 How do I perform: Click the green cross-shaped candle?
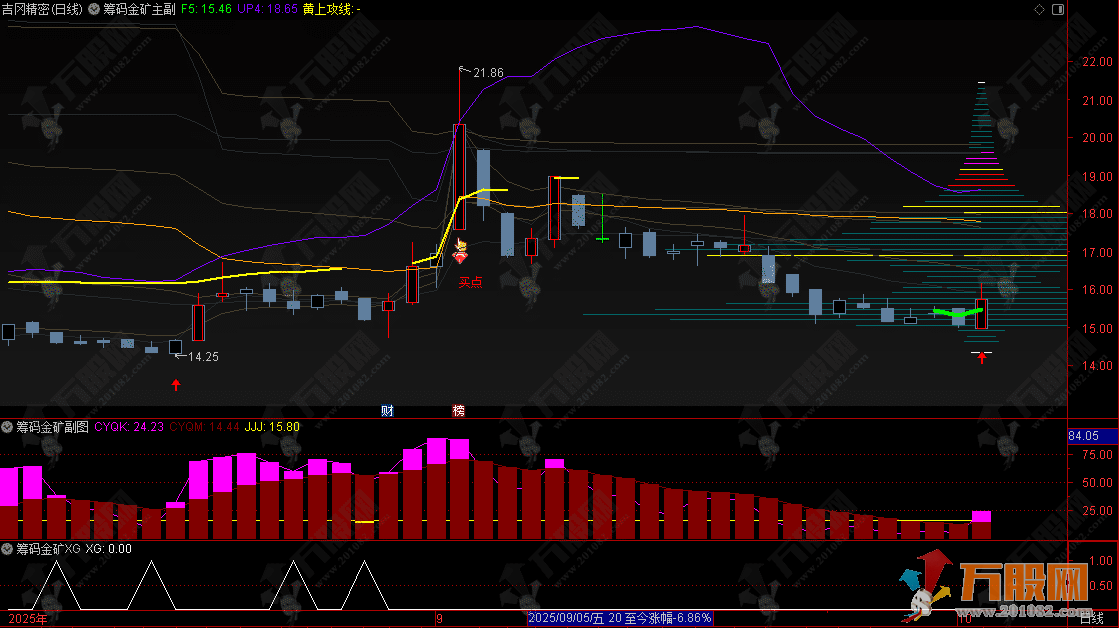tap(603, 238)
